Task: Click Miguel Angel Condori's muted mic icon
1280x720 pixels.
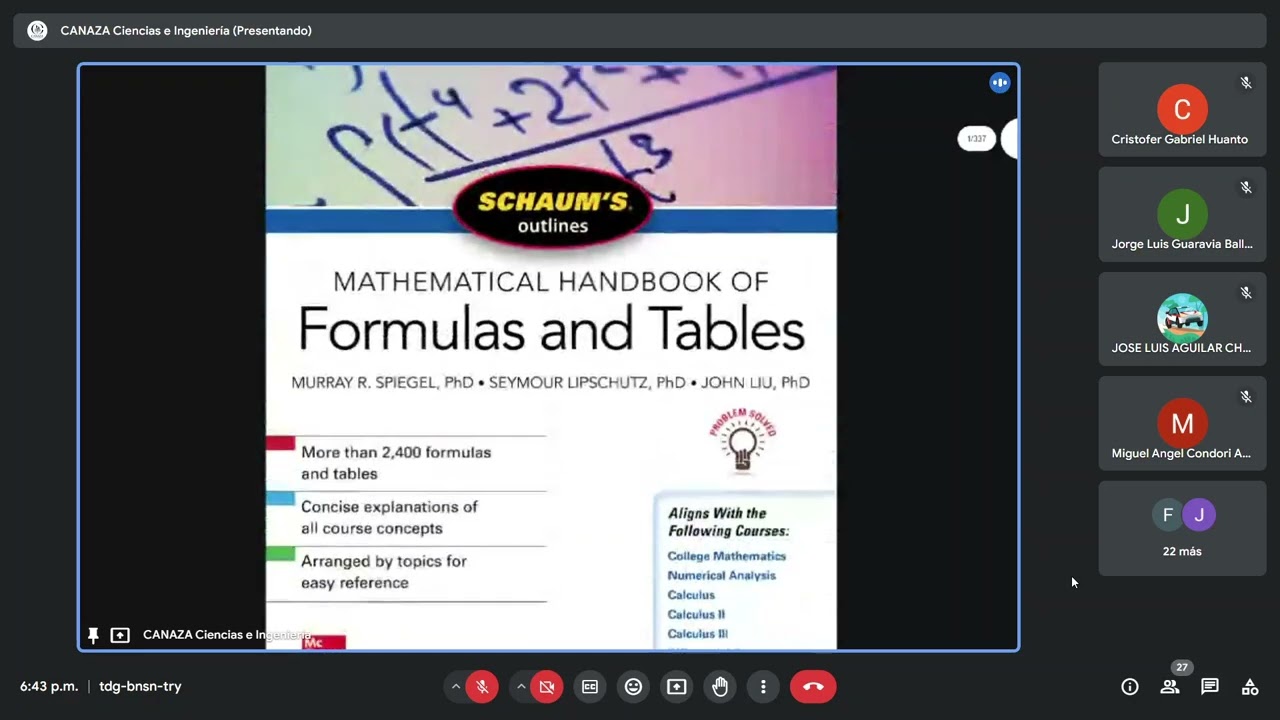Action: tap(1246, 397)
